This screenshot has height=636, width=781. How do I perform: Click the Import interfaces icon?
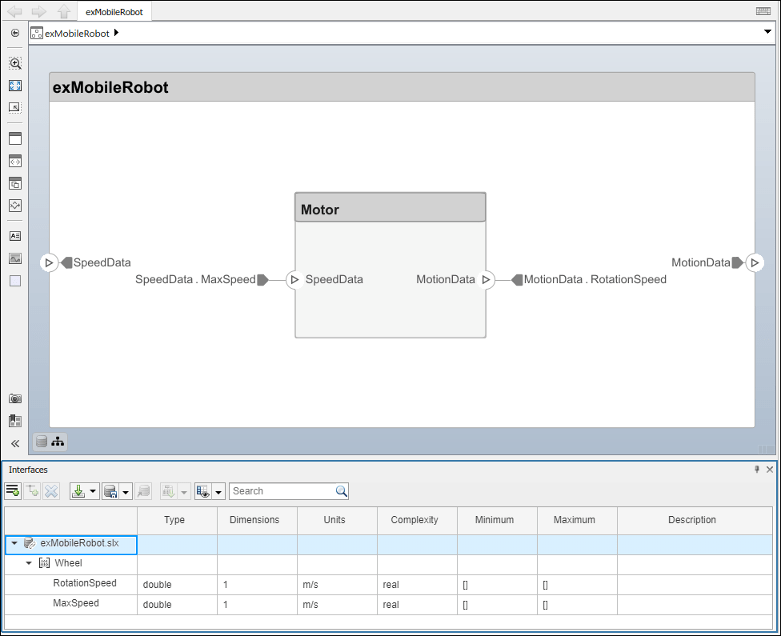pyautogui.click(x=79, y=491)
